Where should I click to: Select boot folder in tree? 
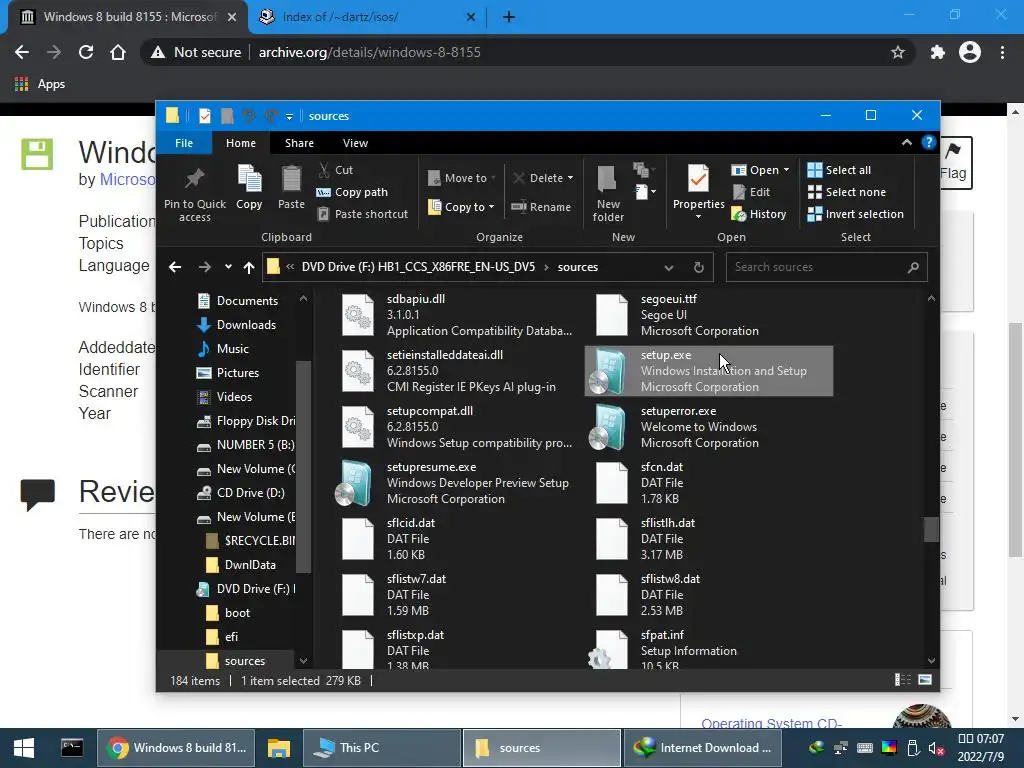point(228,613)
